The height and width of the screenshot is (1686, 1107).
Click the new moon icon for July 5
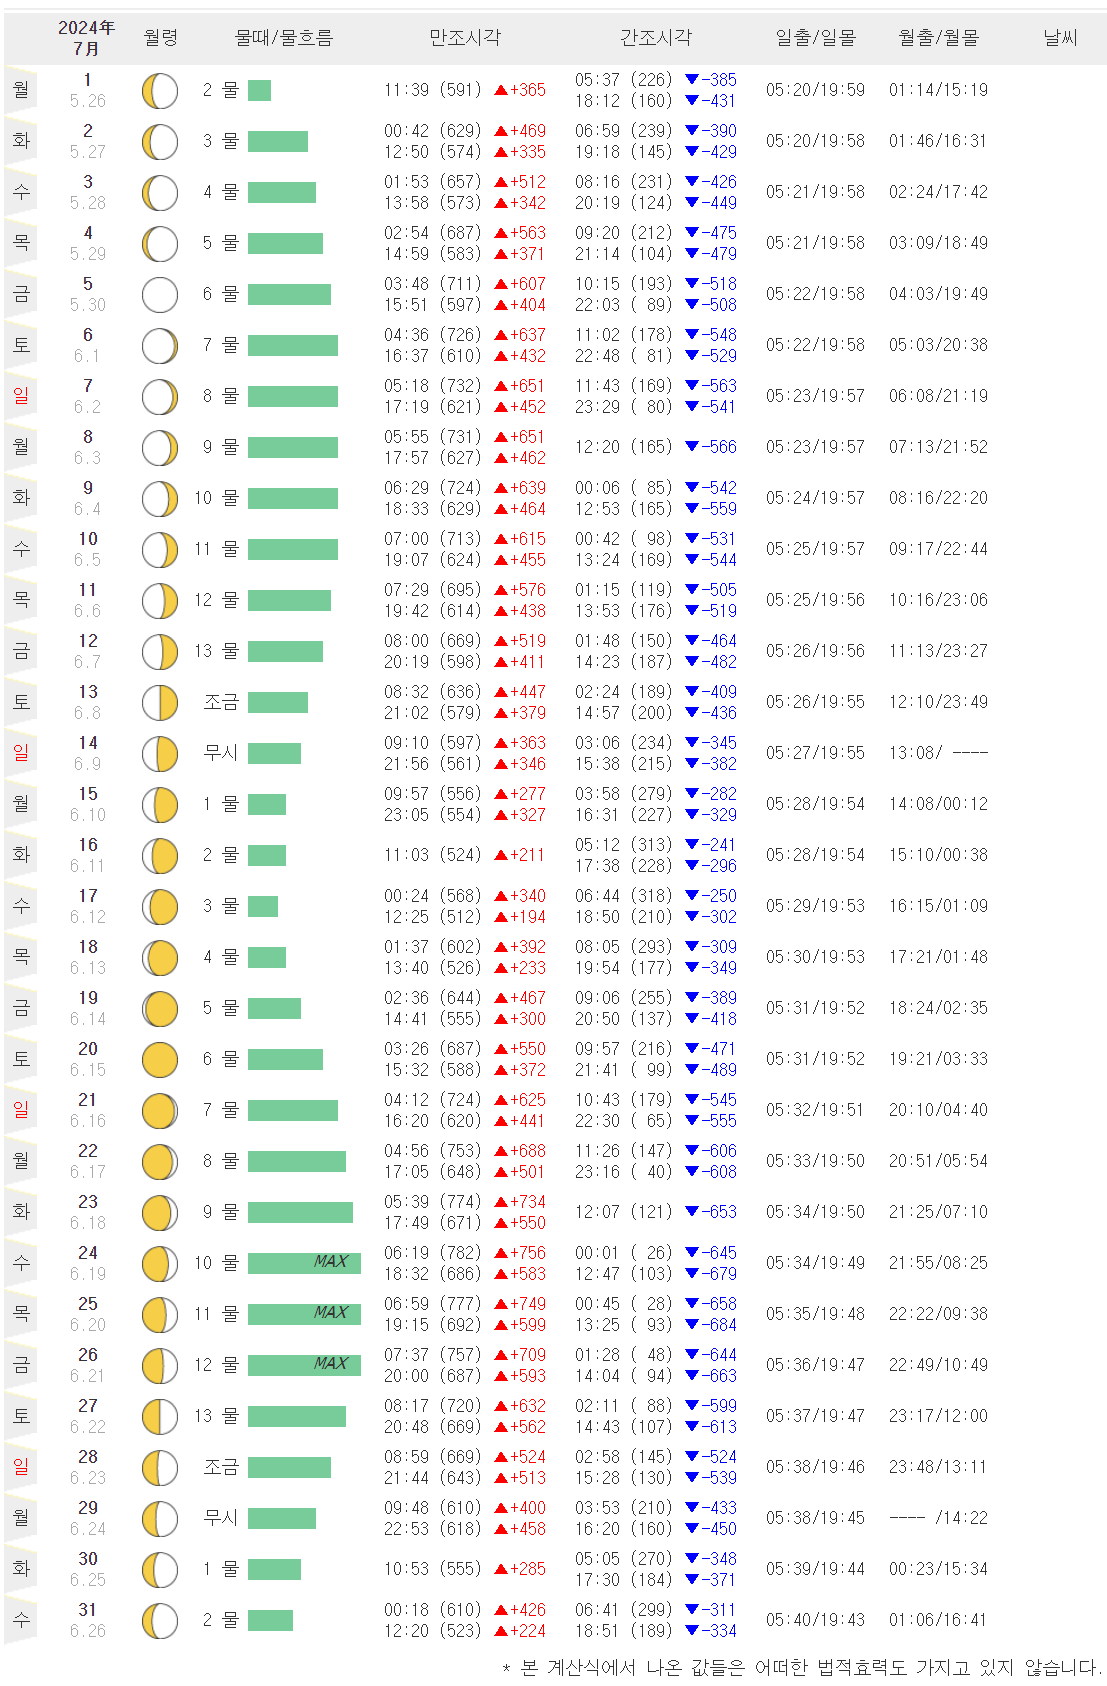[x=160, y=295]
